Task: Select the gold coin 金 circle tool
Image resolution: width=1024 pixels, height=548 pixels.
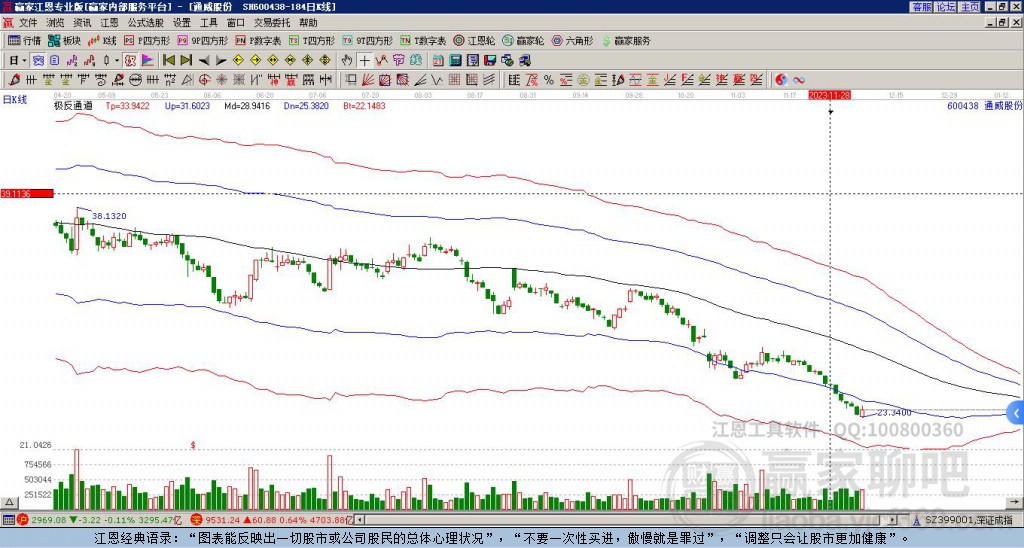Action: (x=583, y=80)
